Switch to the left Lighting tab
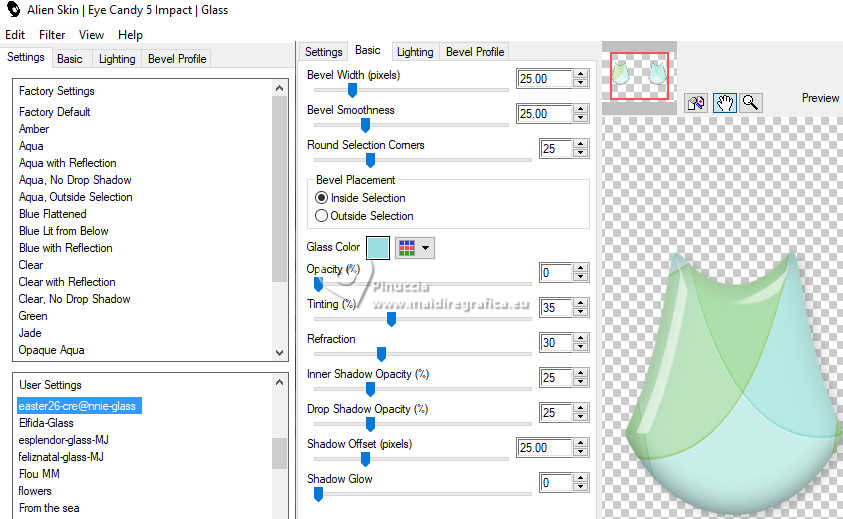Screen dimensions: 843x519 pos(117,59)
